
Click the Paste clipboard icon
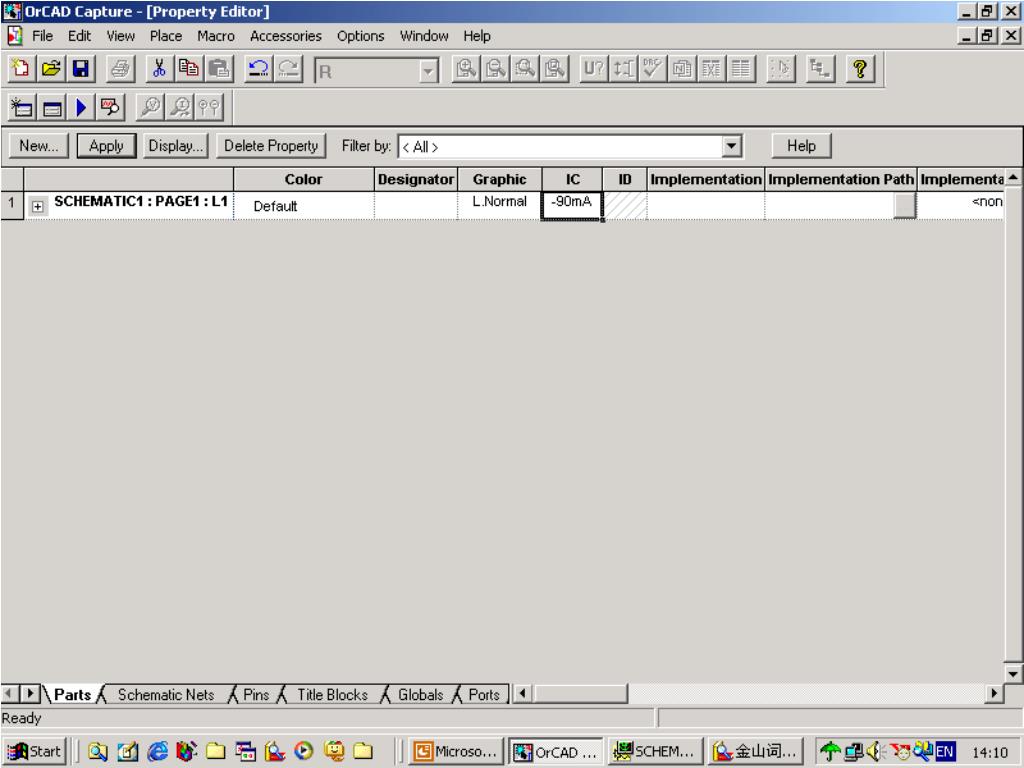[219, 69]
